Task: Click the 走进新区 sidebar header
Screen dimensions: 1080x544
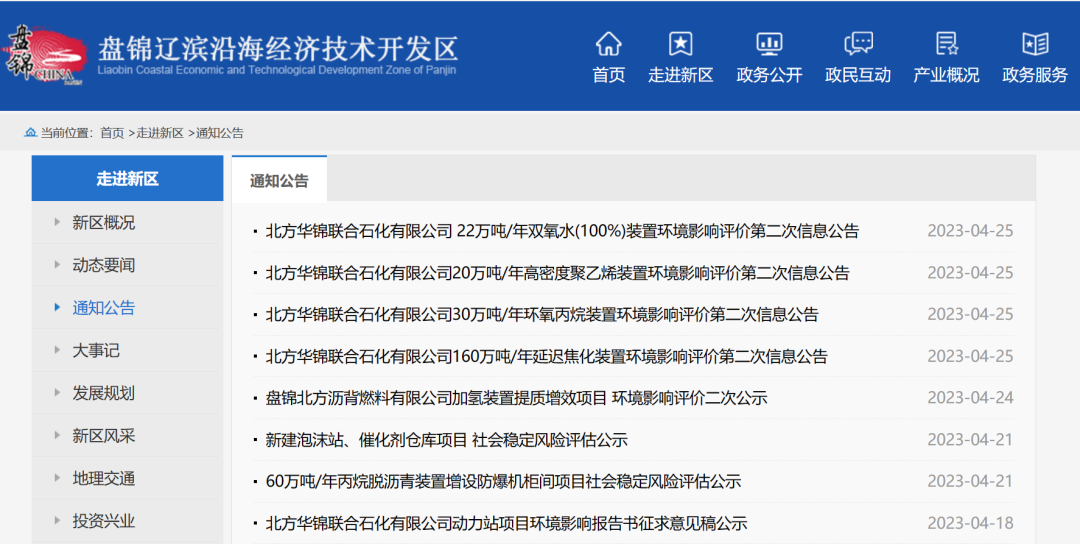Action: 127,179
